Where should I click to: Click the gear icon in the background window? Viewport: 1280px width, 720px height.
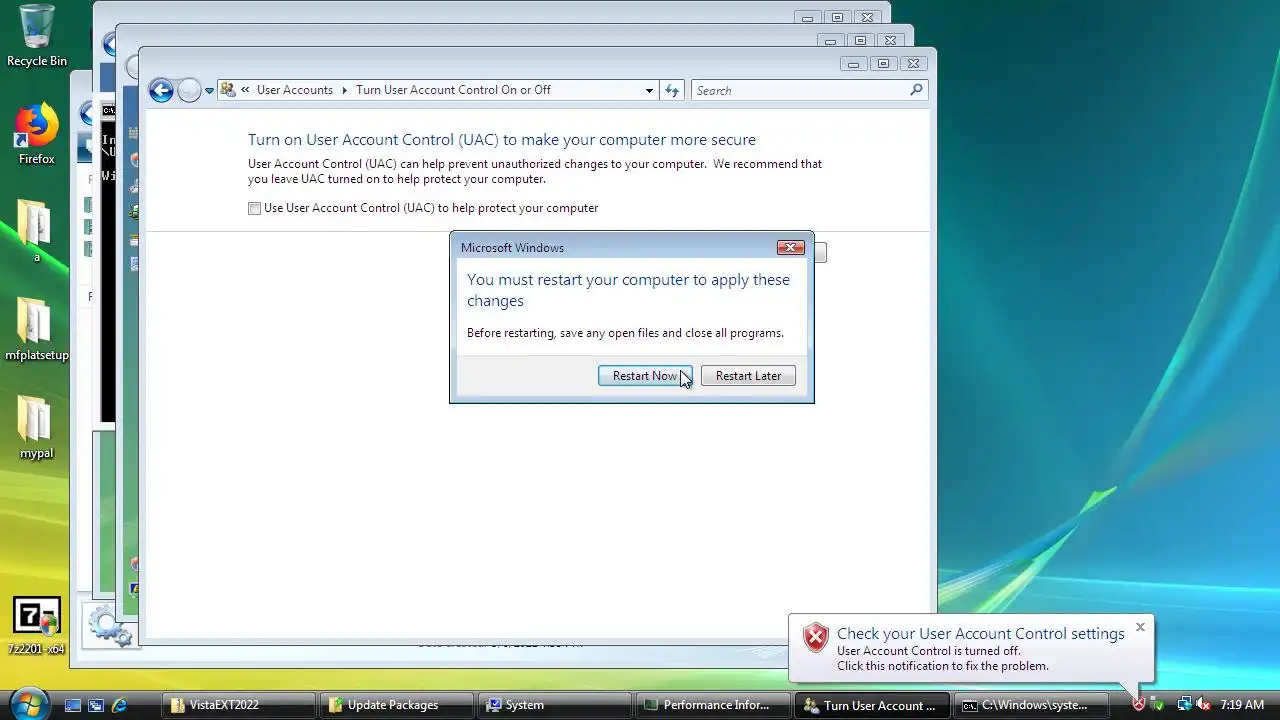point(109,626)
